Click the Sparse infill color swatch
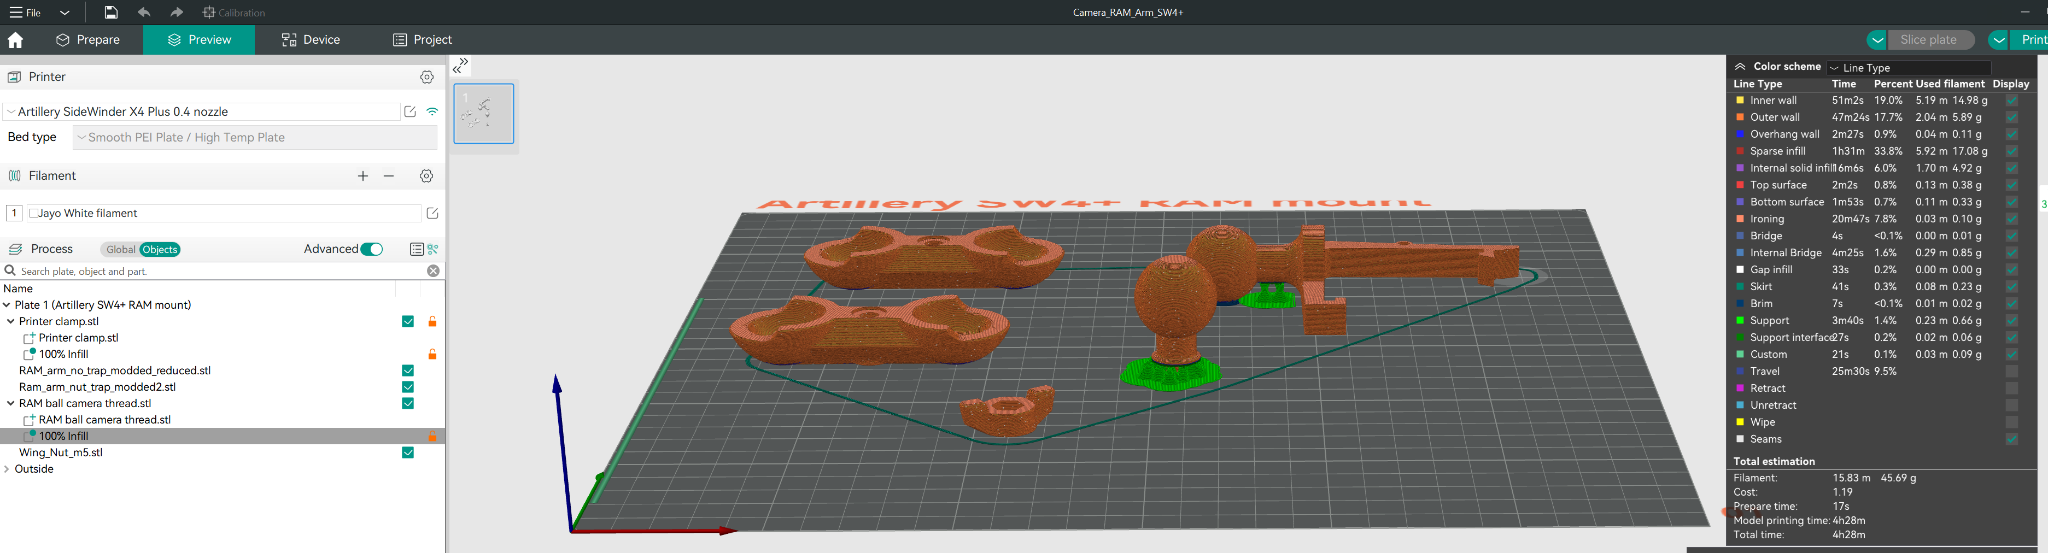2048x553 pixels. (x=1740, y=151)
